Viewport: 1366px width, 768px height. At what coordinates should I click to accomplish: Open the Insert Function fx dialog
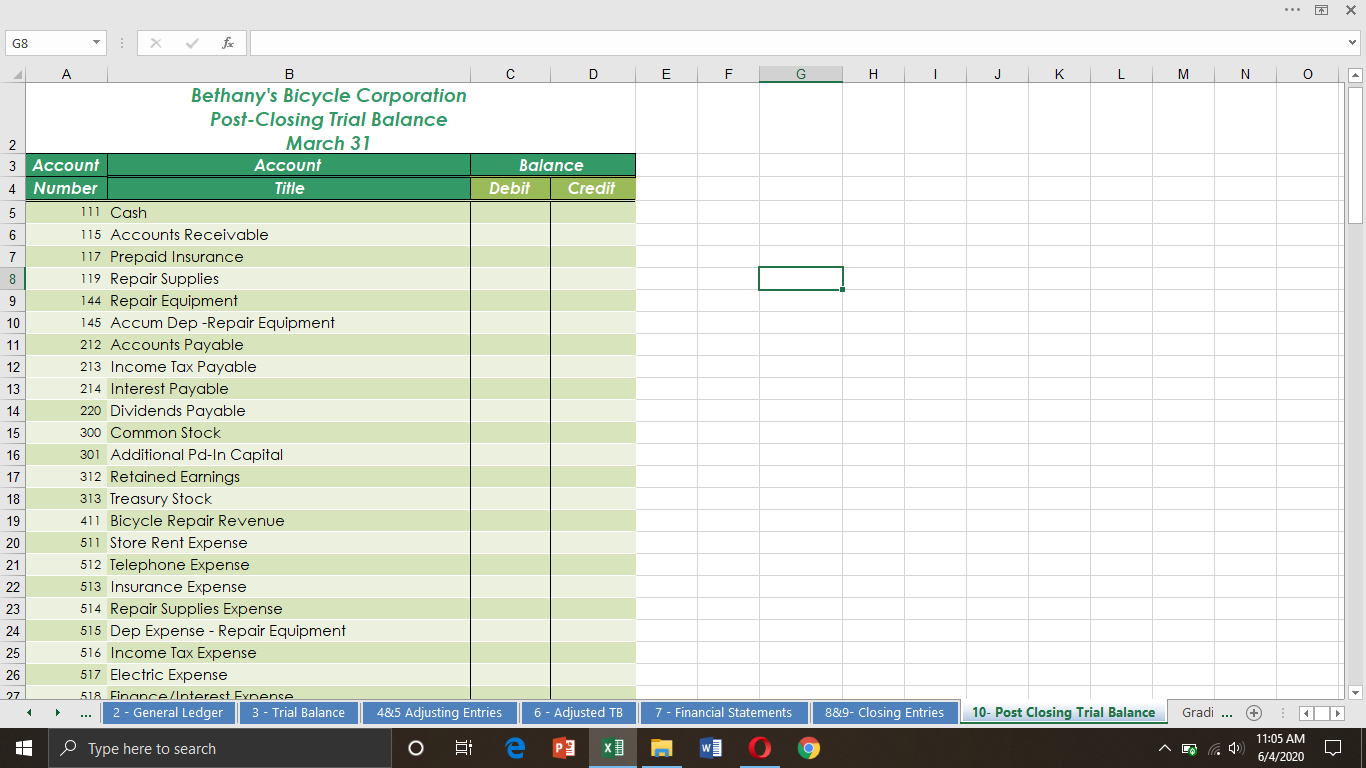point(228,43)
